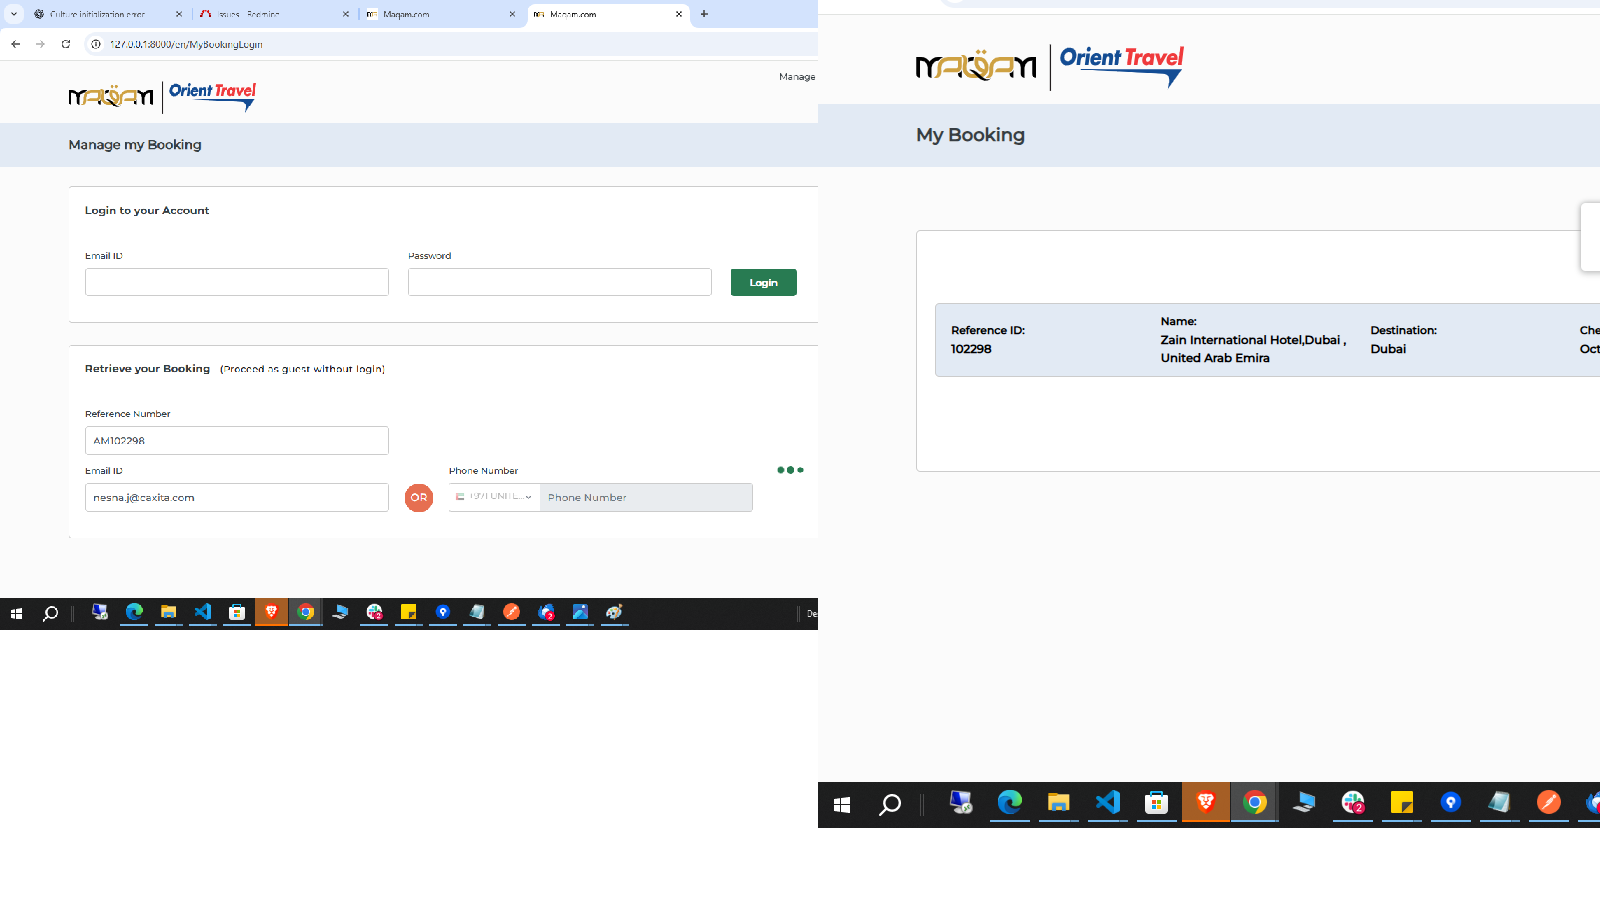Expand the tab search chevron beside the browser tabs
This screenshot has height=900, width=1600.
14,14
